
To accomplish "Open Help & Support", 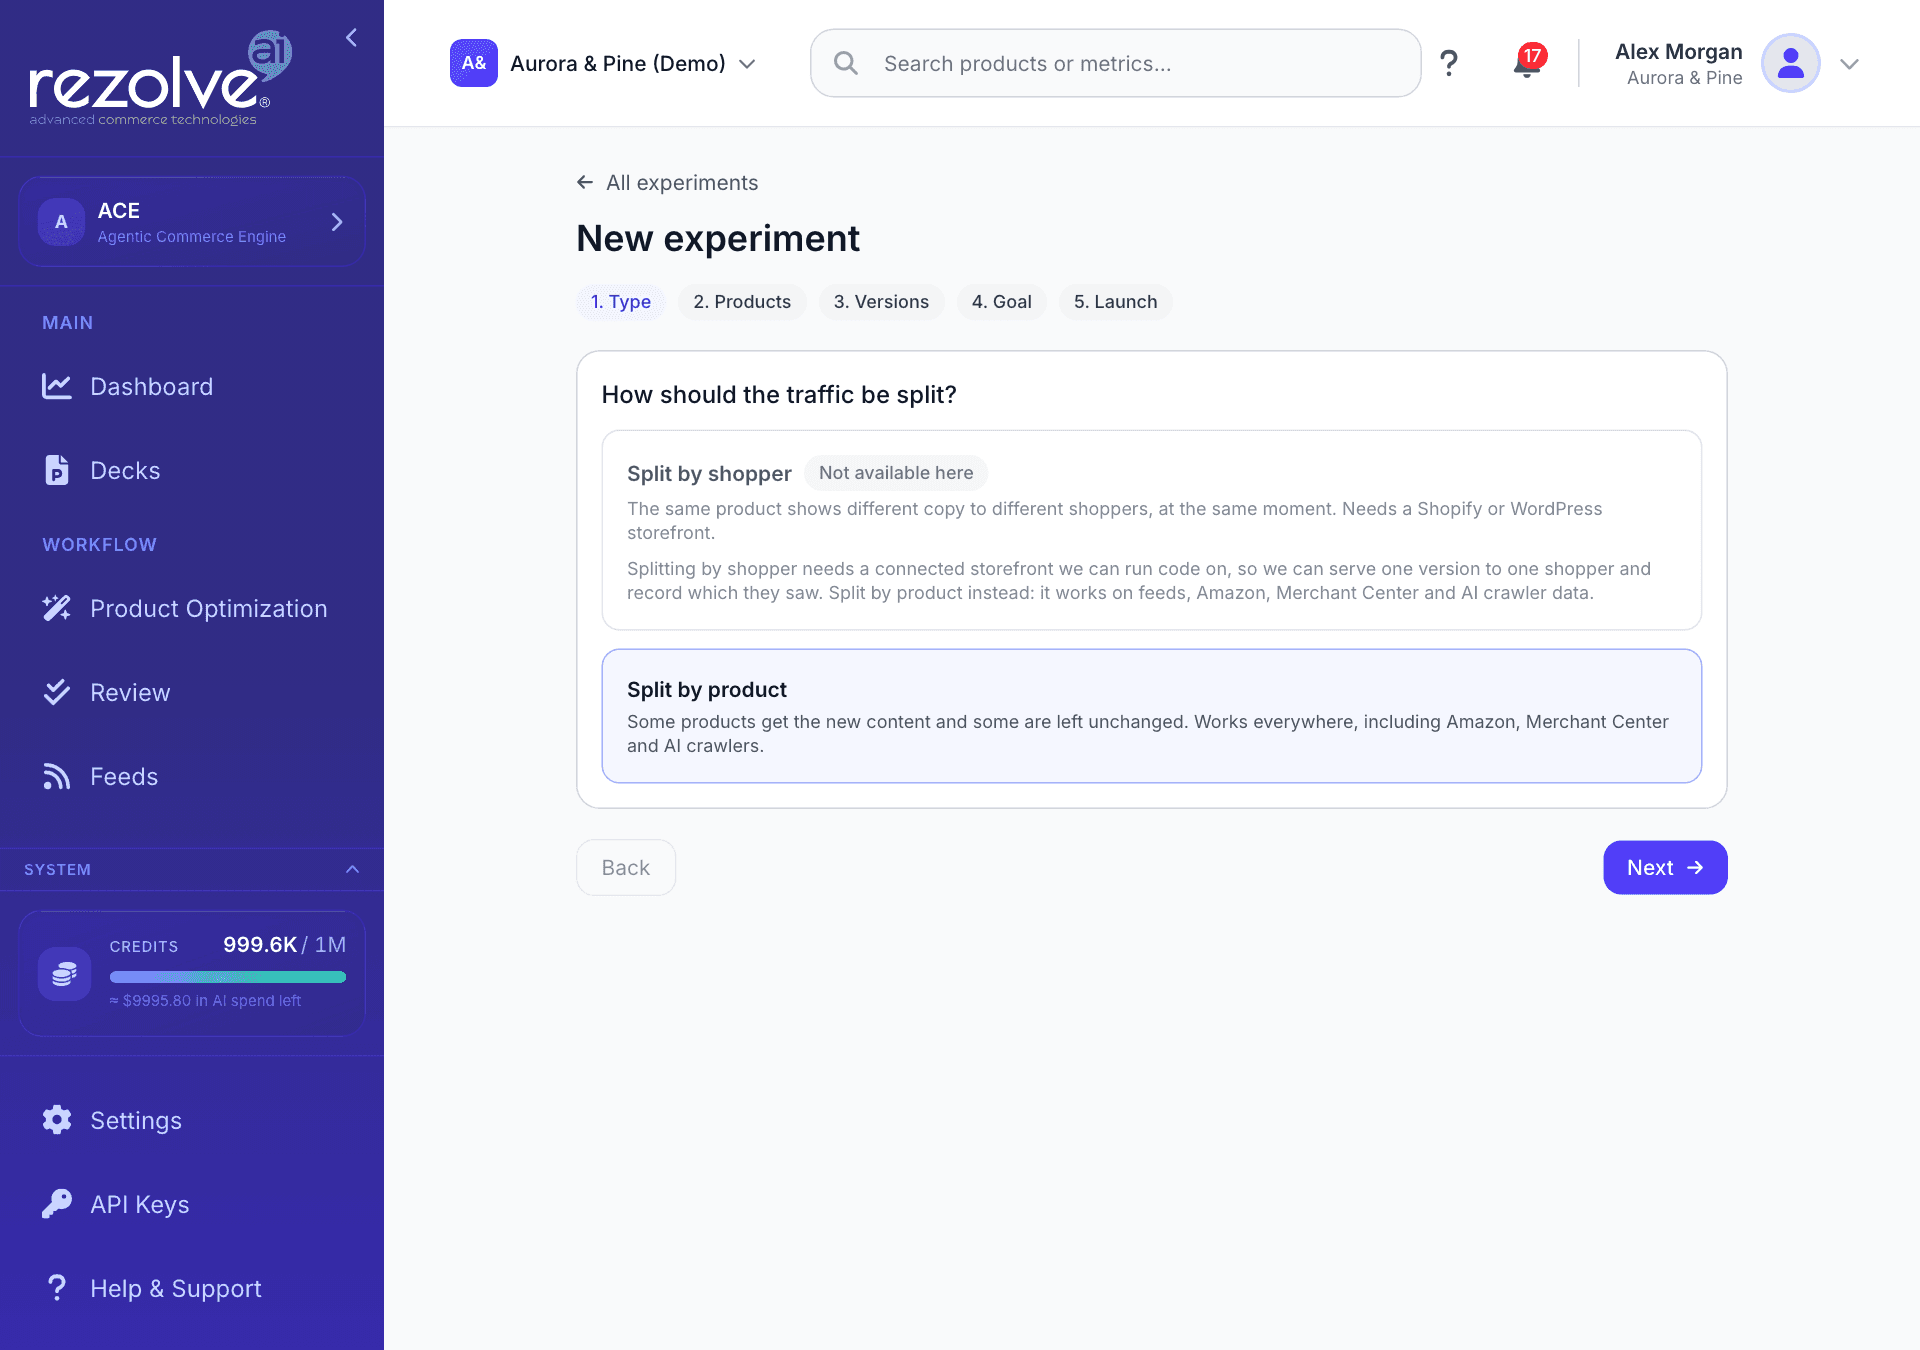I will coord(192,1289).
